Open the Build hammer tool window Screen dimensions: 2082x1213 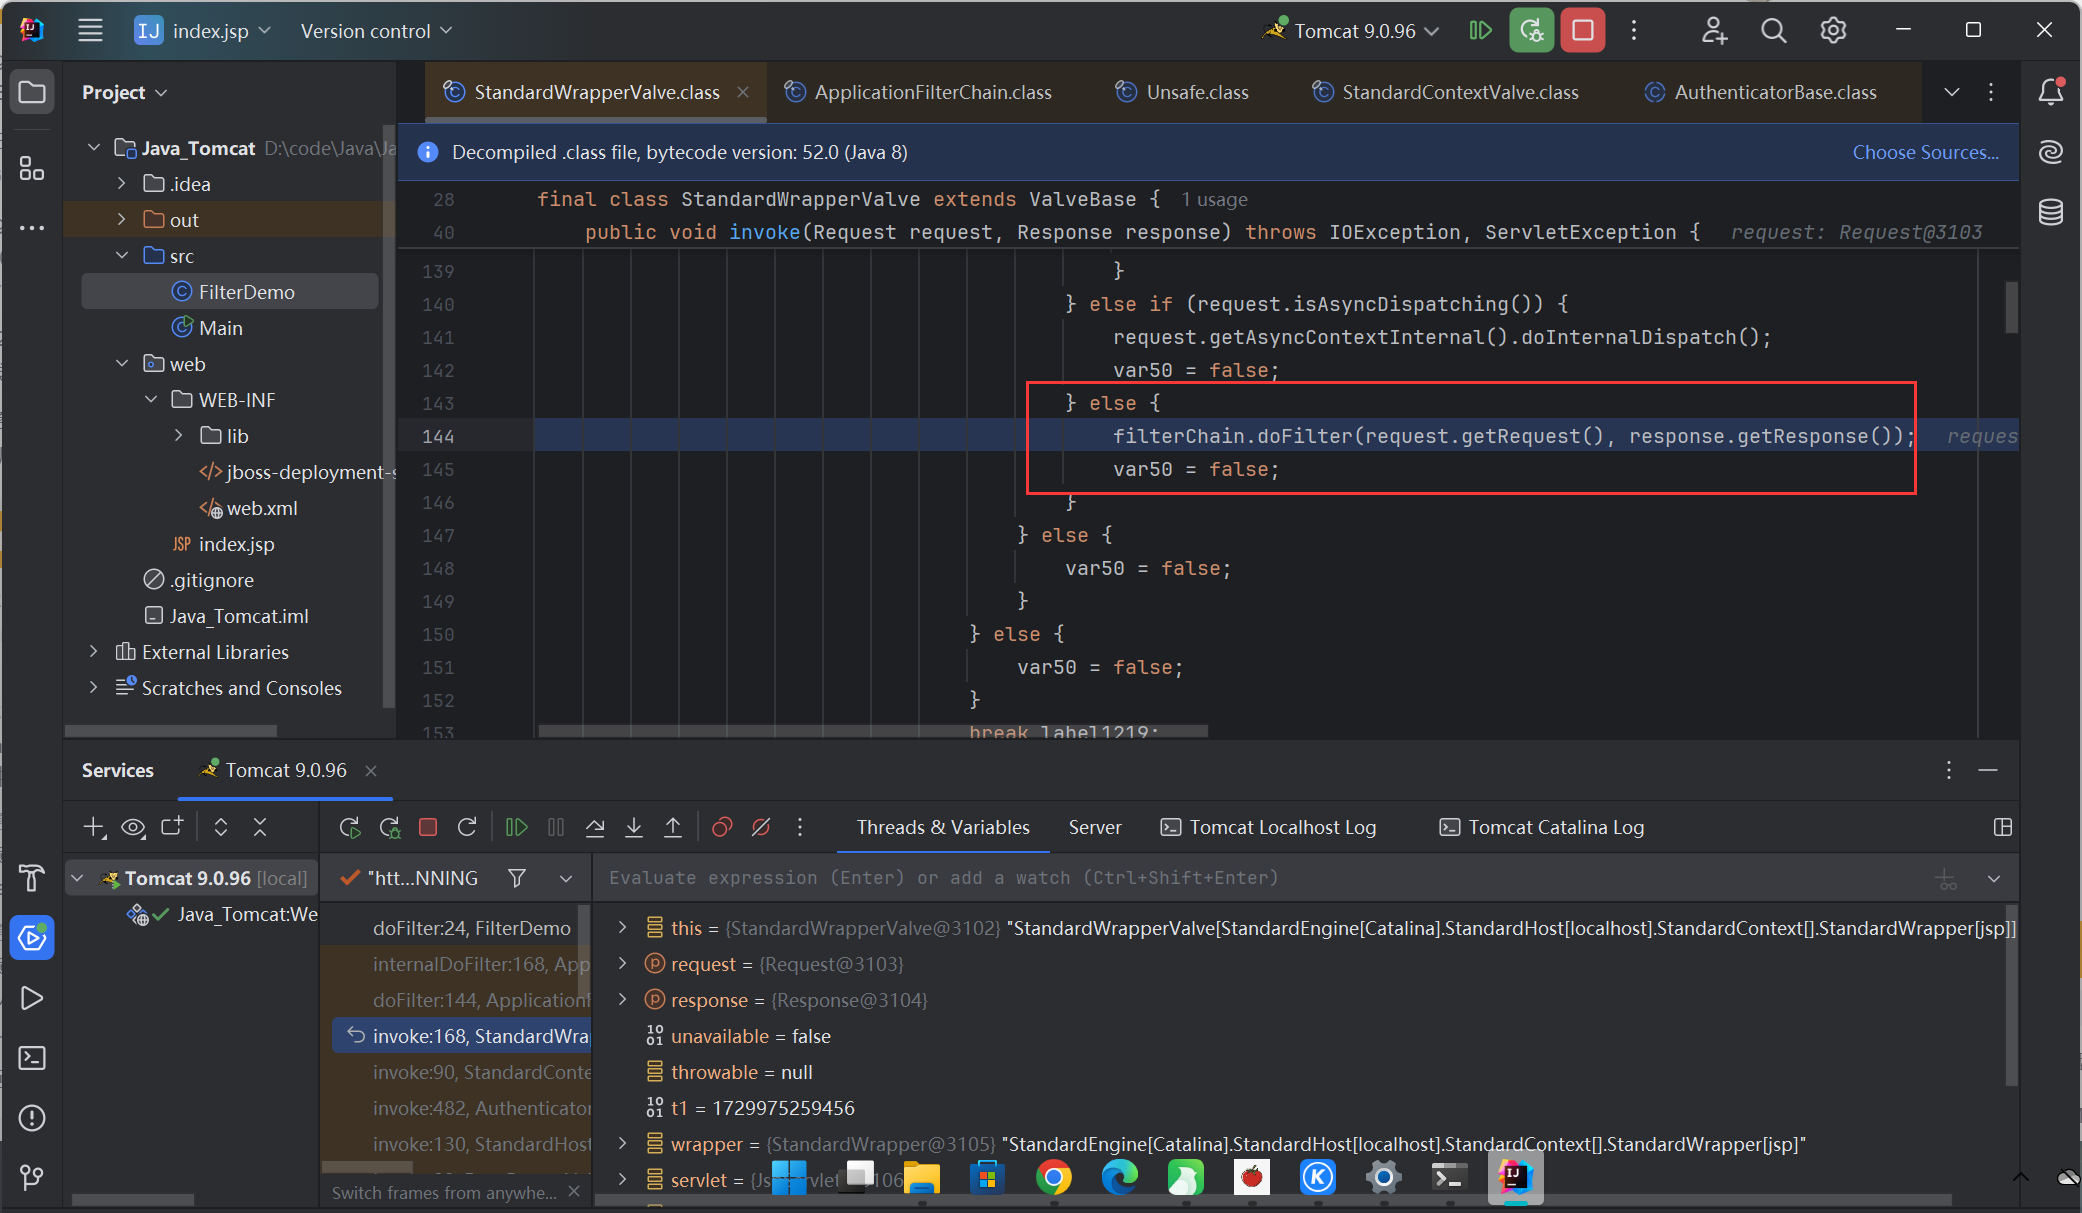pyautogui.click(x=32, y=878)
